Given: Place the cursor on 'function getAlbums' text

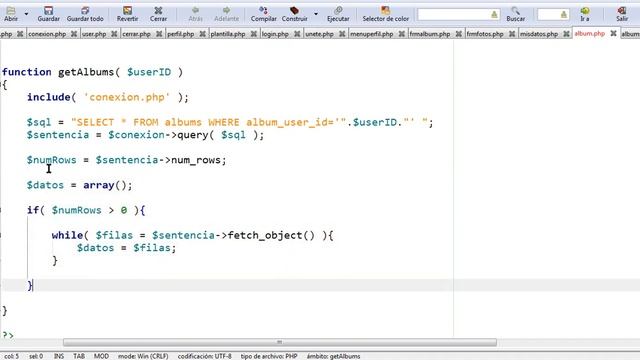Looking at the screenshot, I should pos(58,72).
